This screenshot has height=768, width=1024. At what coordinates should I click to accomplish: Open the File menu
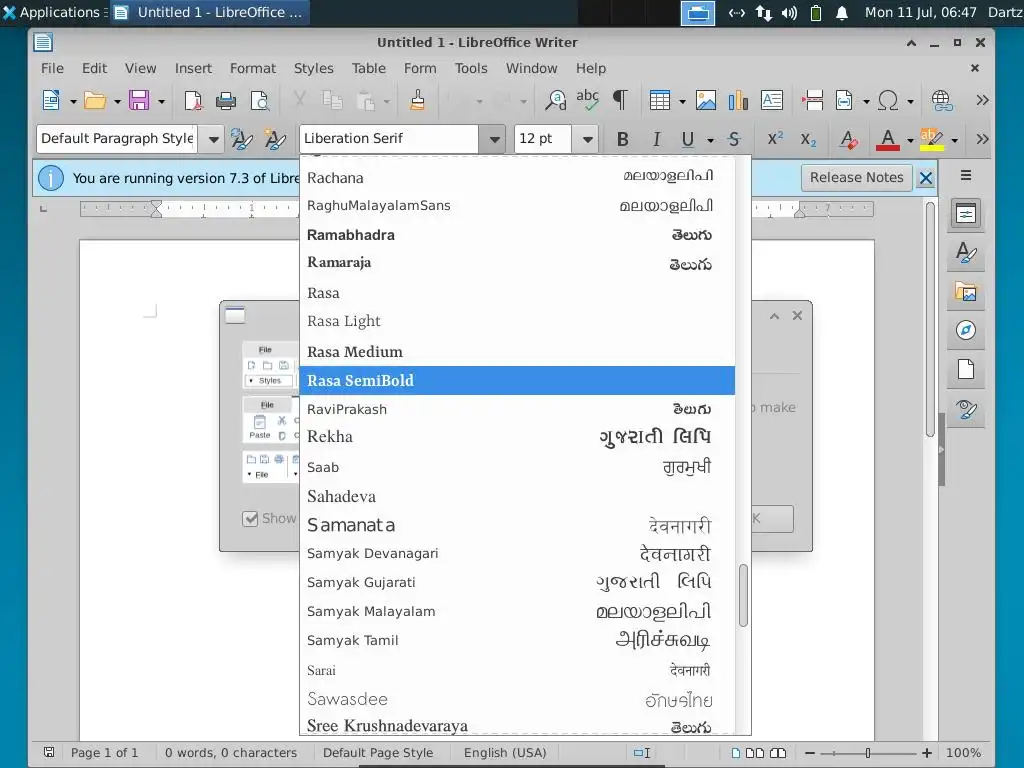tap(52, 68)
